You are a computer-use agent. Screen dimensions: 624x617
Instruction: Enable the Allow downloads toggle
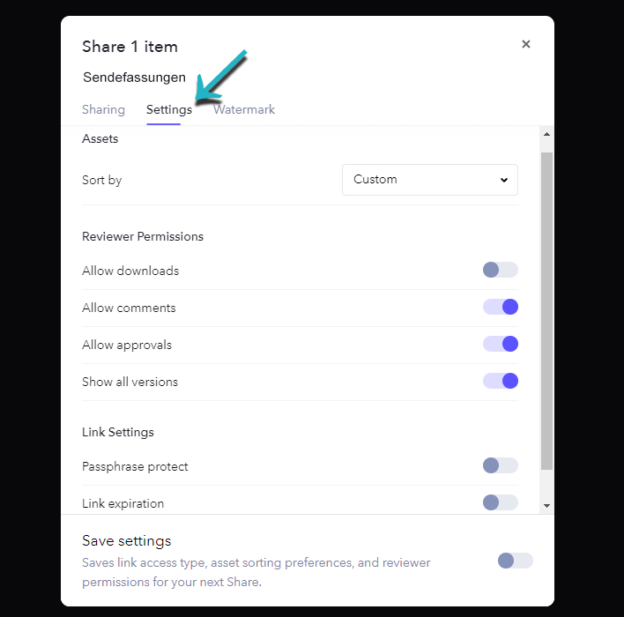click(500, 270)
